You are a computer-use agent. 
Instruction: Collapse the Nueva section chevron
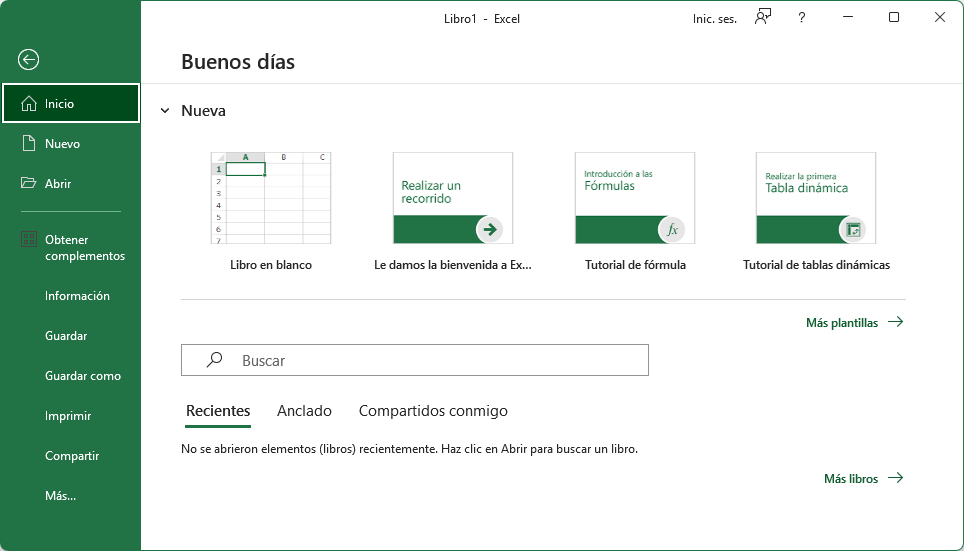[165, 111]
